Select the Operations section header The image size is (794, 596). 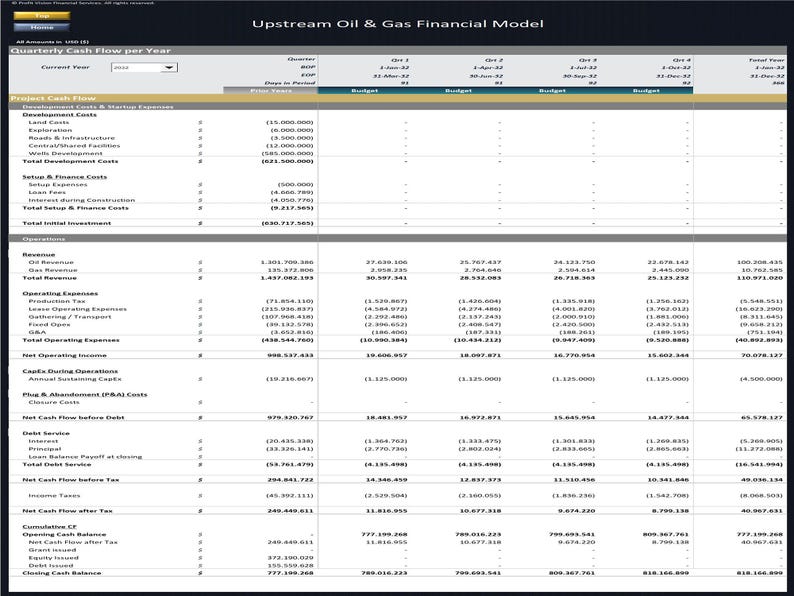[x=398, y=239]
